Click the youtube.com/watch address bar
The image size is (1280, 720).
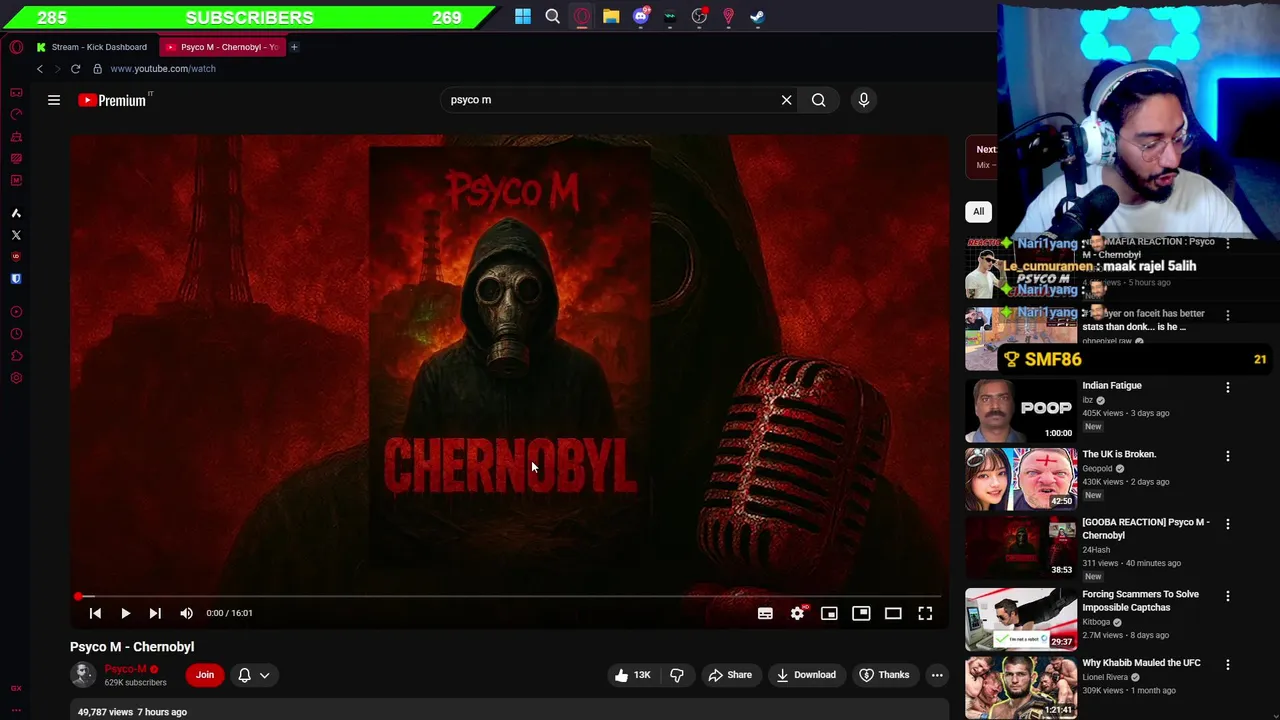pos(163,69)
